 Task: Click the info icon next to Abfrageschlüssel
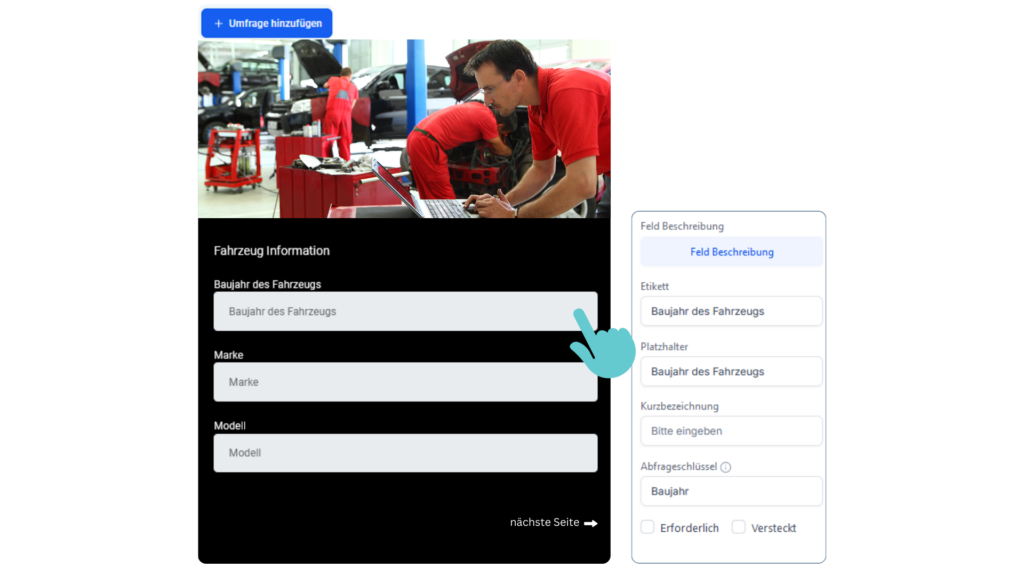[726, 467]
